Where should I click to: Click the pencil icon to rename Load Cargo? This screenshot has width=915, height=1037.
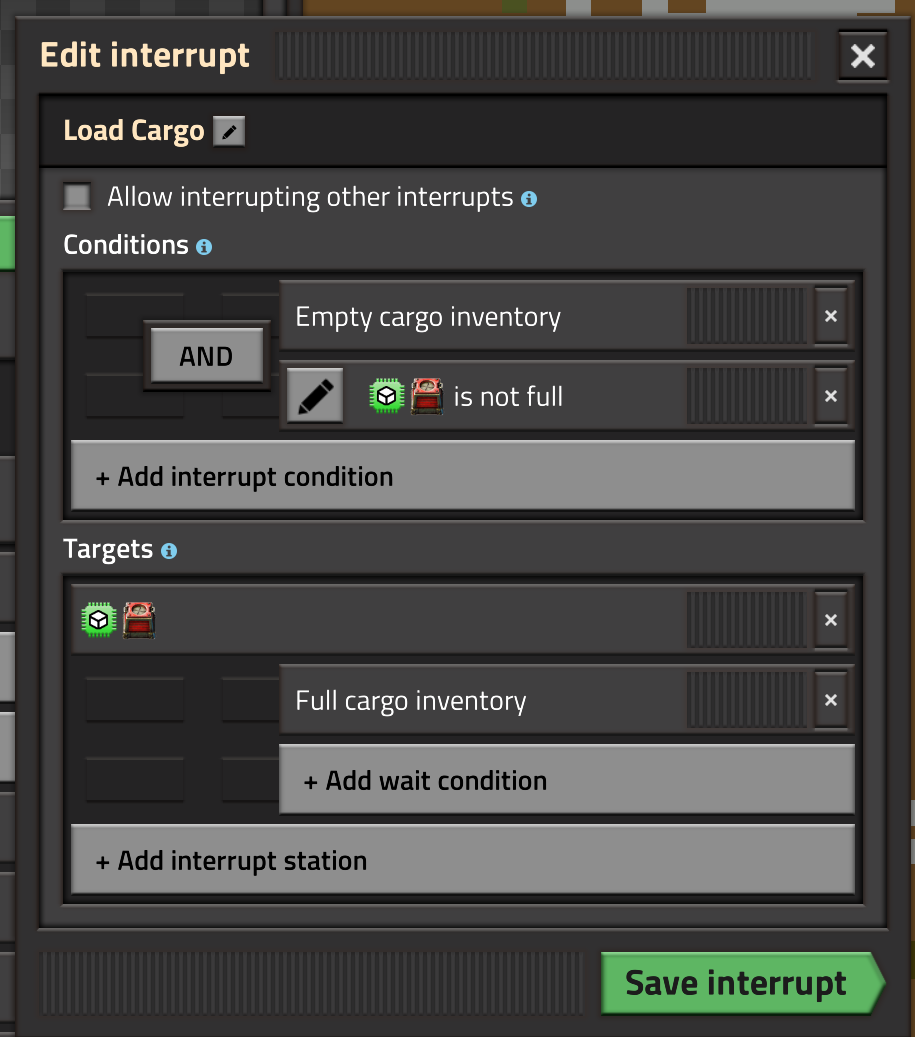pos(229,131)
